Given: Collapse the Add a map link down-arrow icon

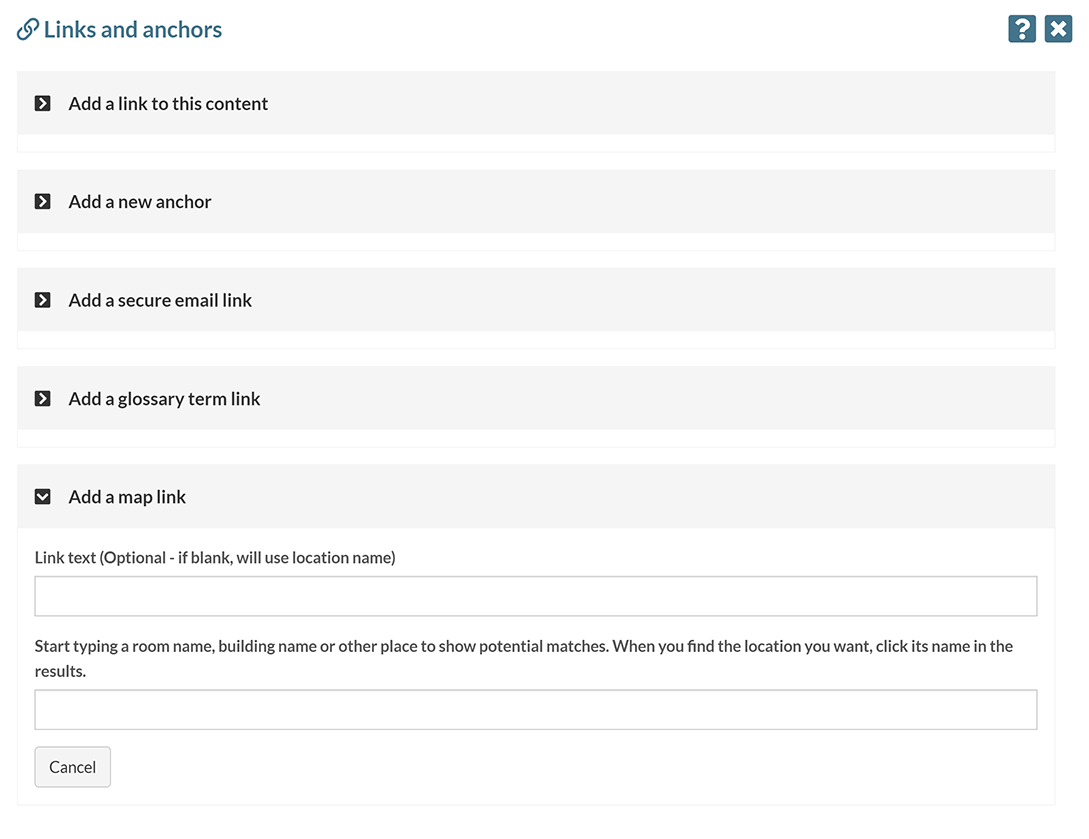Looking at the screenshot, I should click(x=43, y=496).
